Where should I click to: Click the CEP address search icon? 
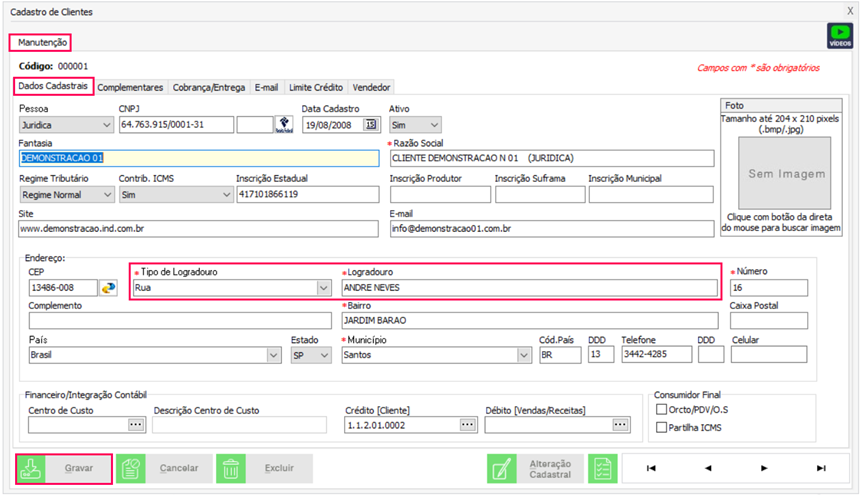[x=108, y=288]
